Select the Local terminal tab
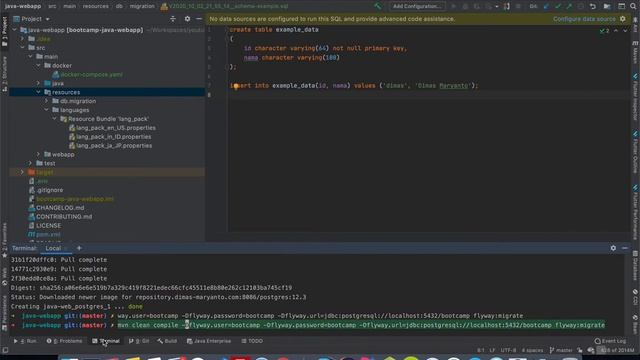The width and height of the screenshot is (640, 360). coord(53,248)
